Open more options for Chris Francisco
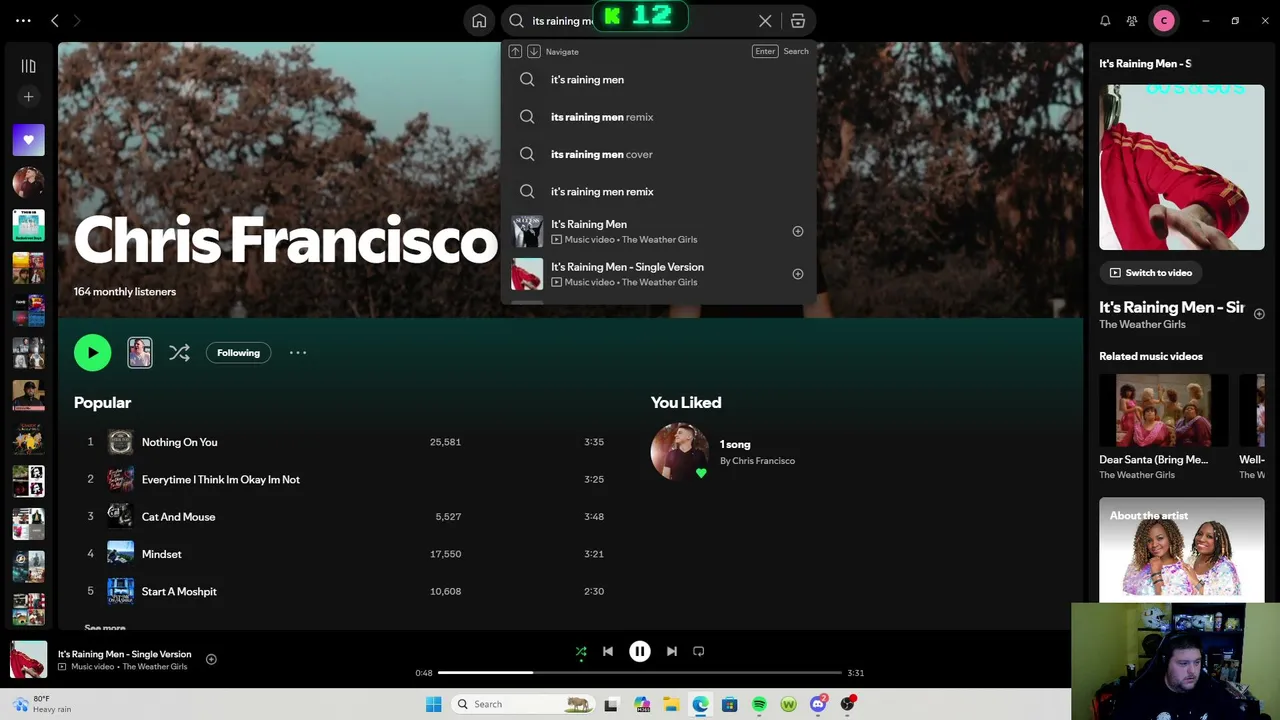 (298, 352)
